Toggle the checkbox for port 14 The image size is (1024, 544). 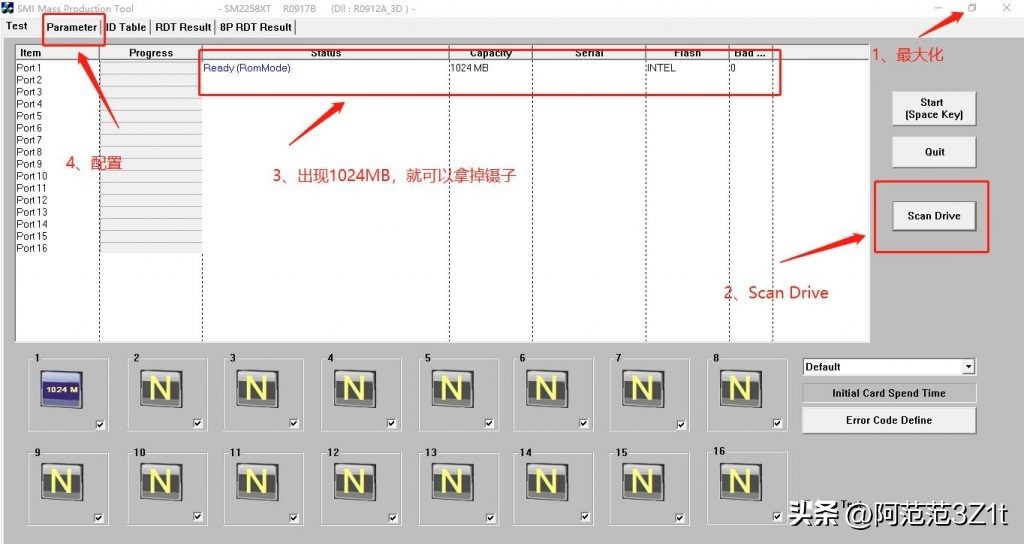click(x=585, y=517)
